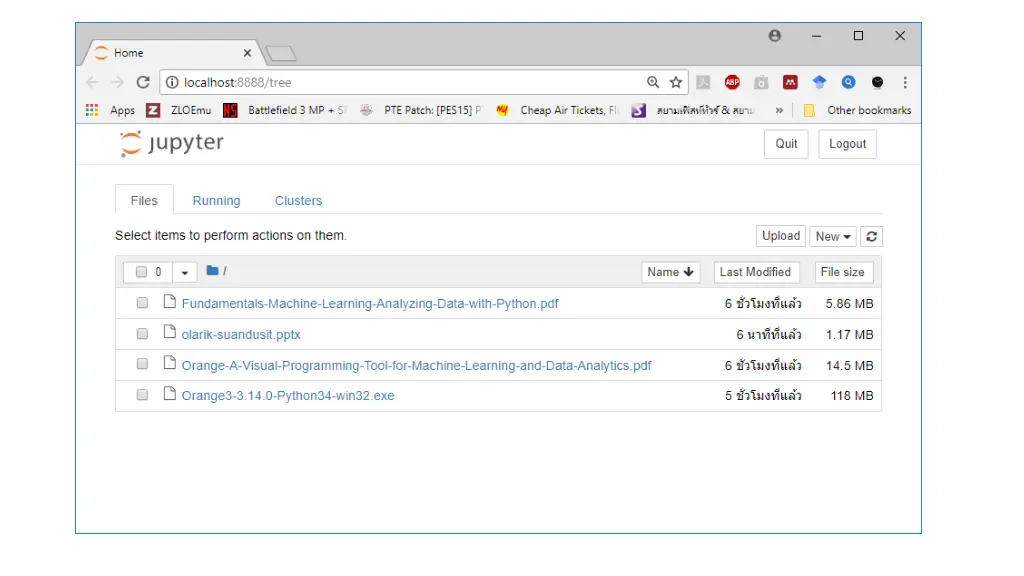Viewport: 1024px width, 576px height.
Task: Show hidden bookmarks with the chevron
Action: pos(779,110)
